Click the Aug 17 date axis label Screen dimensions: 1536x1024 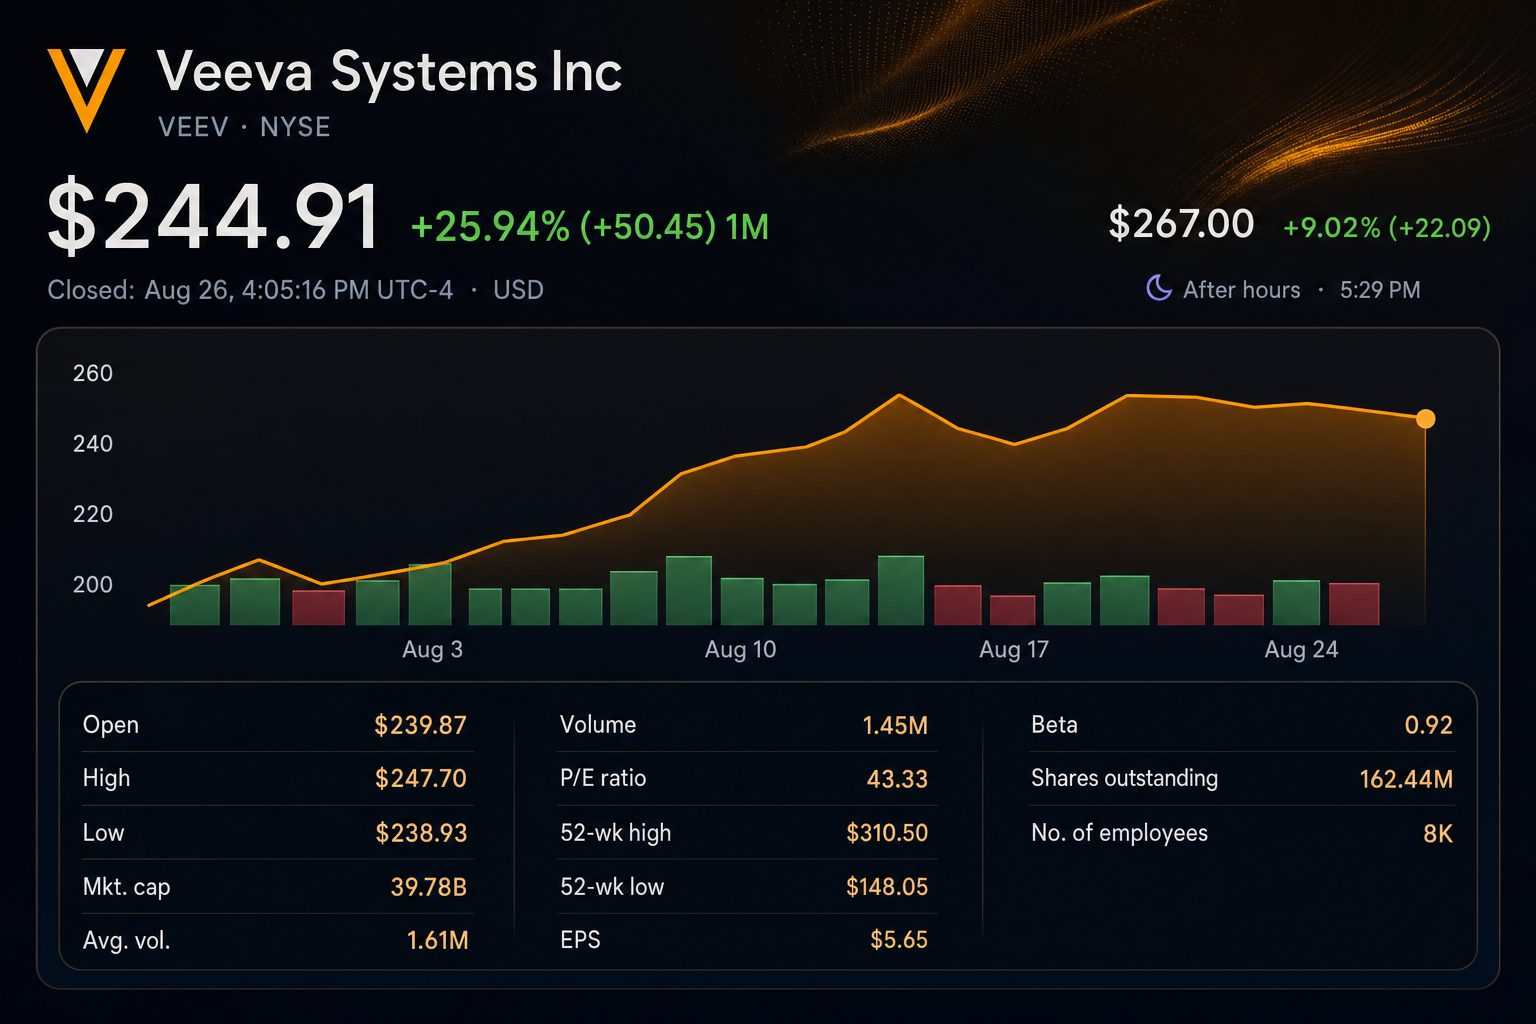[x=1014, y=649]
